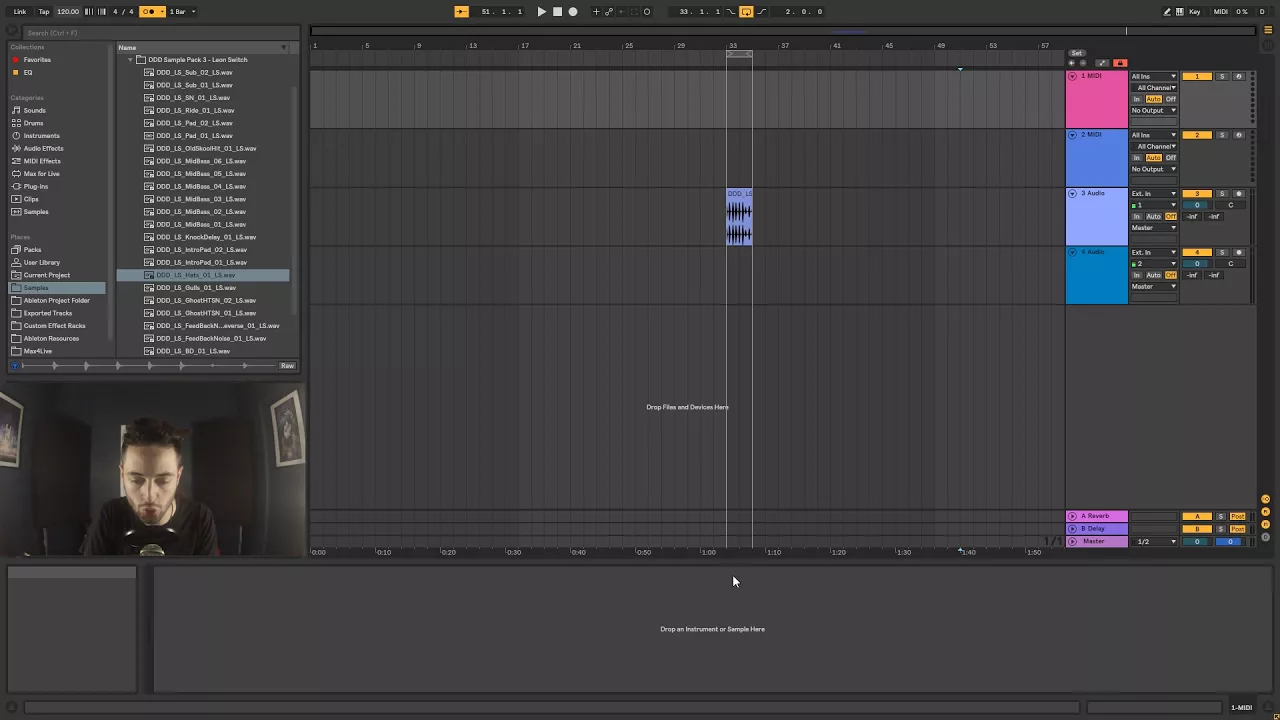Solo the 2 MIDI track
Screen dimensions: 1280x720
tap(1221, 135)
